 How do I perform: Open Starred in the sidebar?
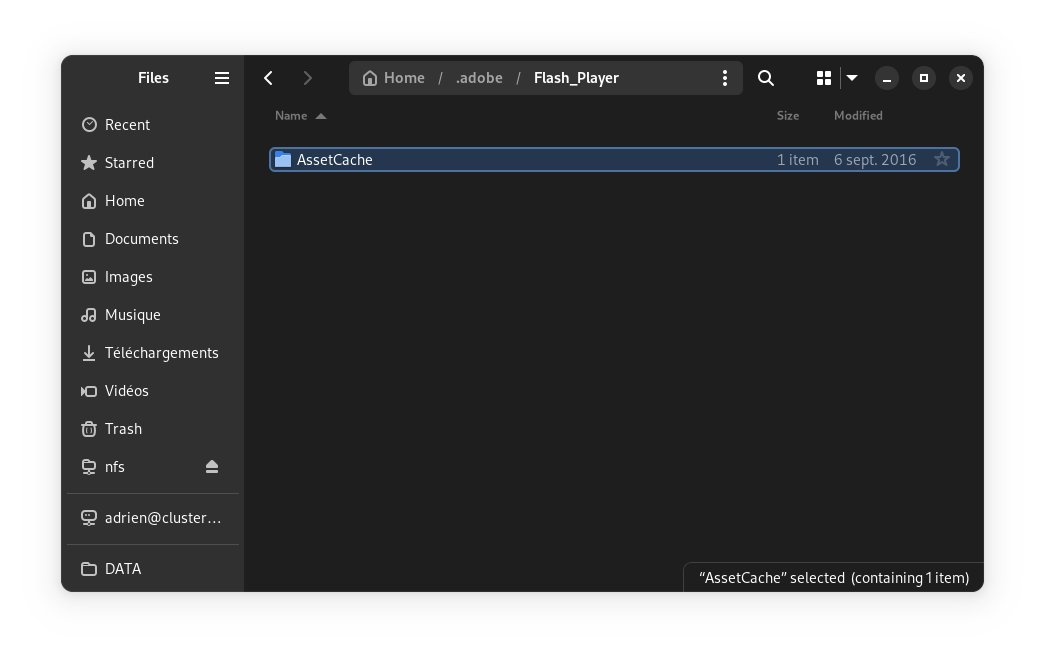(153, 163)
